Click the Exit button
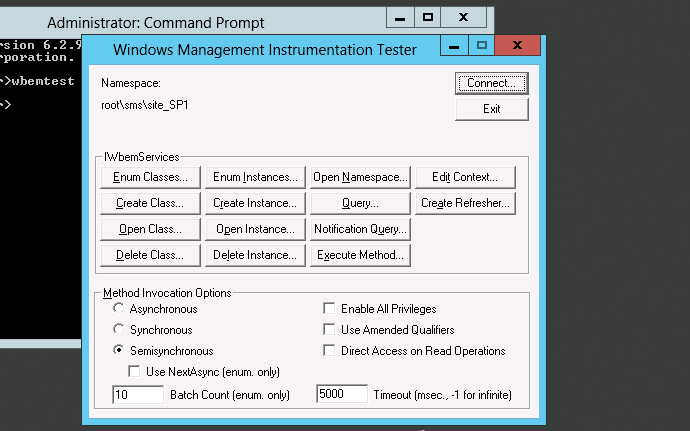 pos(492,109)
